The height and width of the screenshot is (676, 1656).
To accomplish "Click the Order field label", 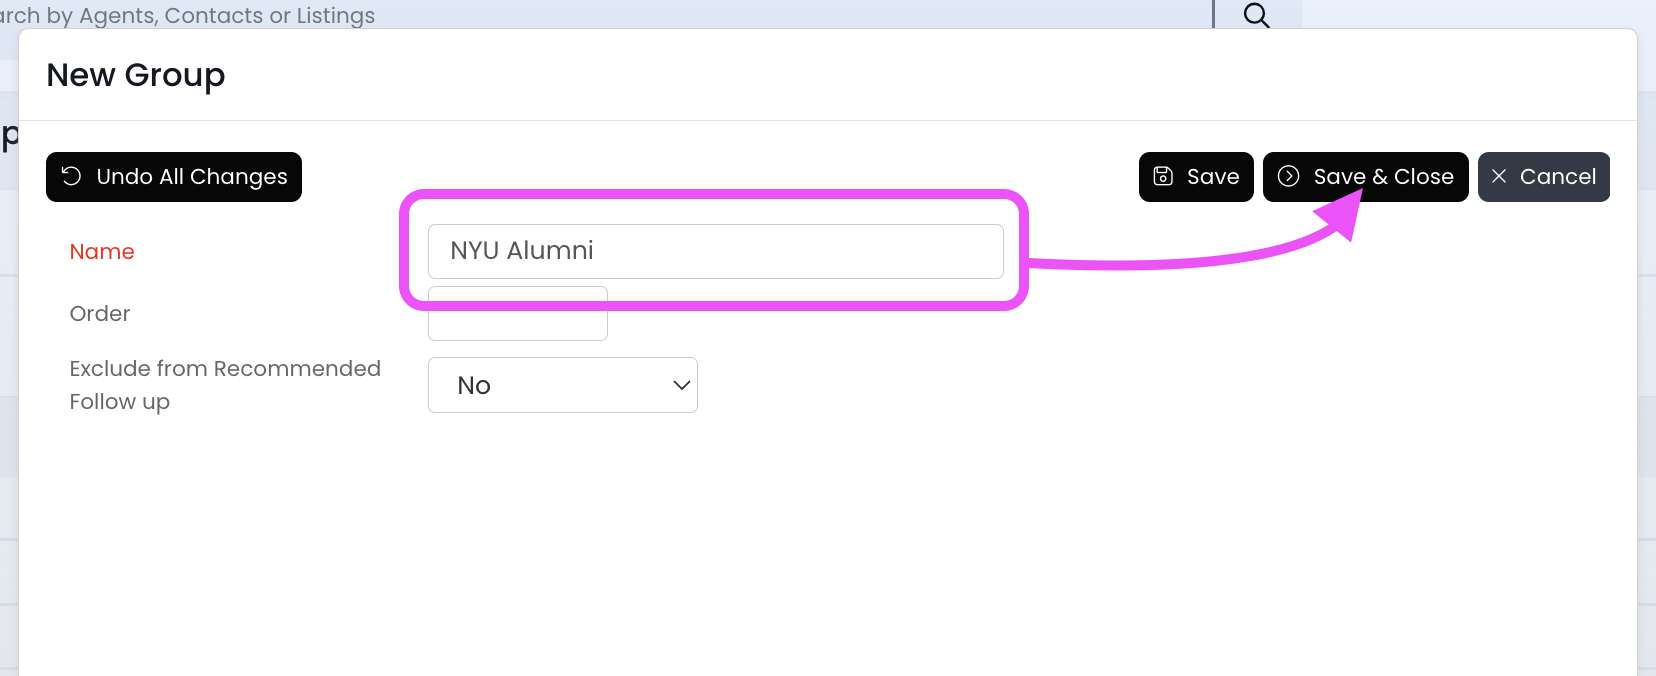I will (x=100, y=314).
